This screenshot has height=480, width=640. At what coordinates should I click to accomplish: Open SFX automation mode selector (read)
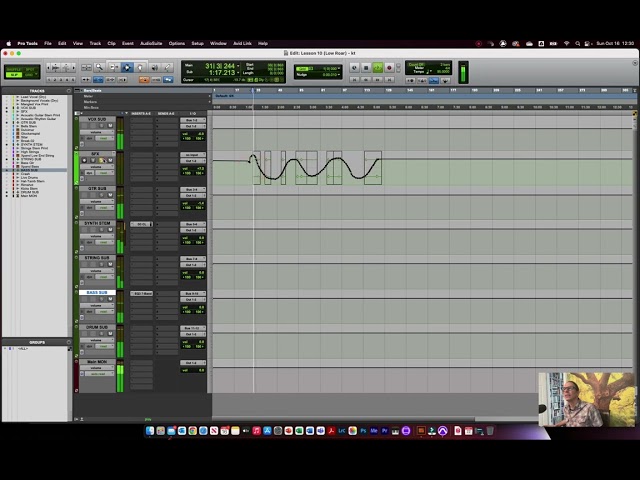104,173
